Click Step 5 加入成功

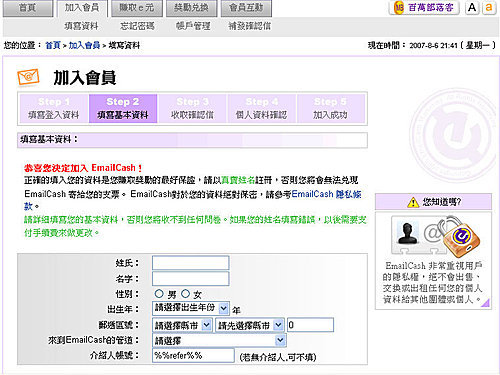click(x=330, y=109)
